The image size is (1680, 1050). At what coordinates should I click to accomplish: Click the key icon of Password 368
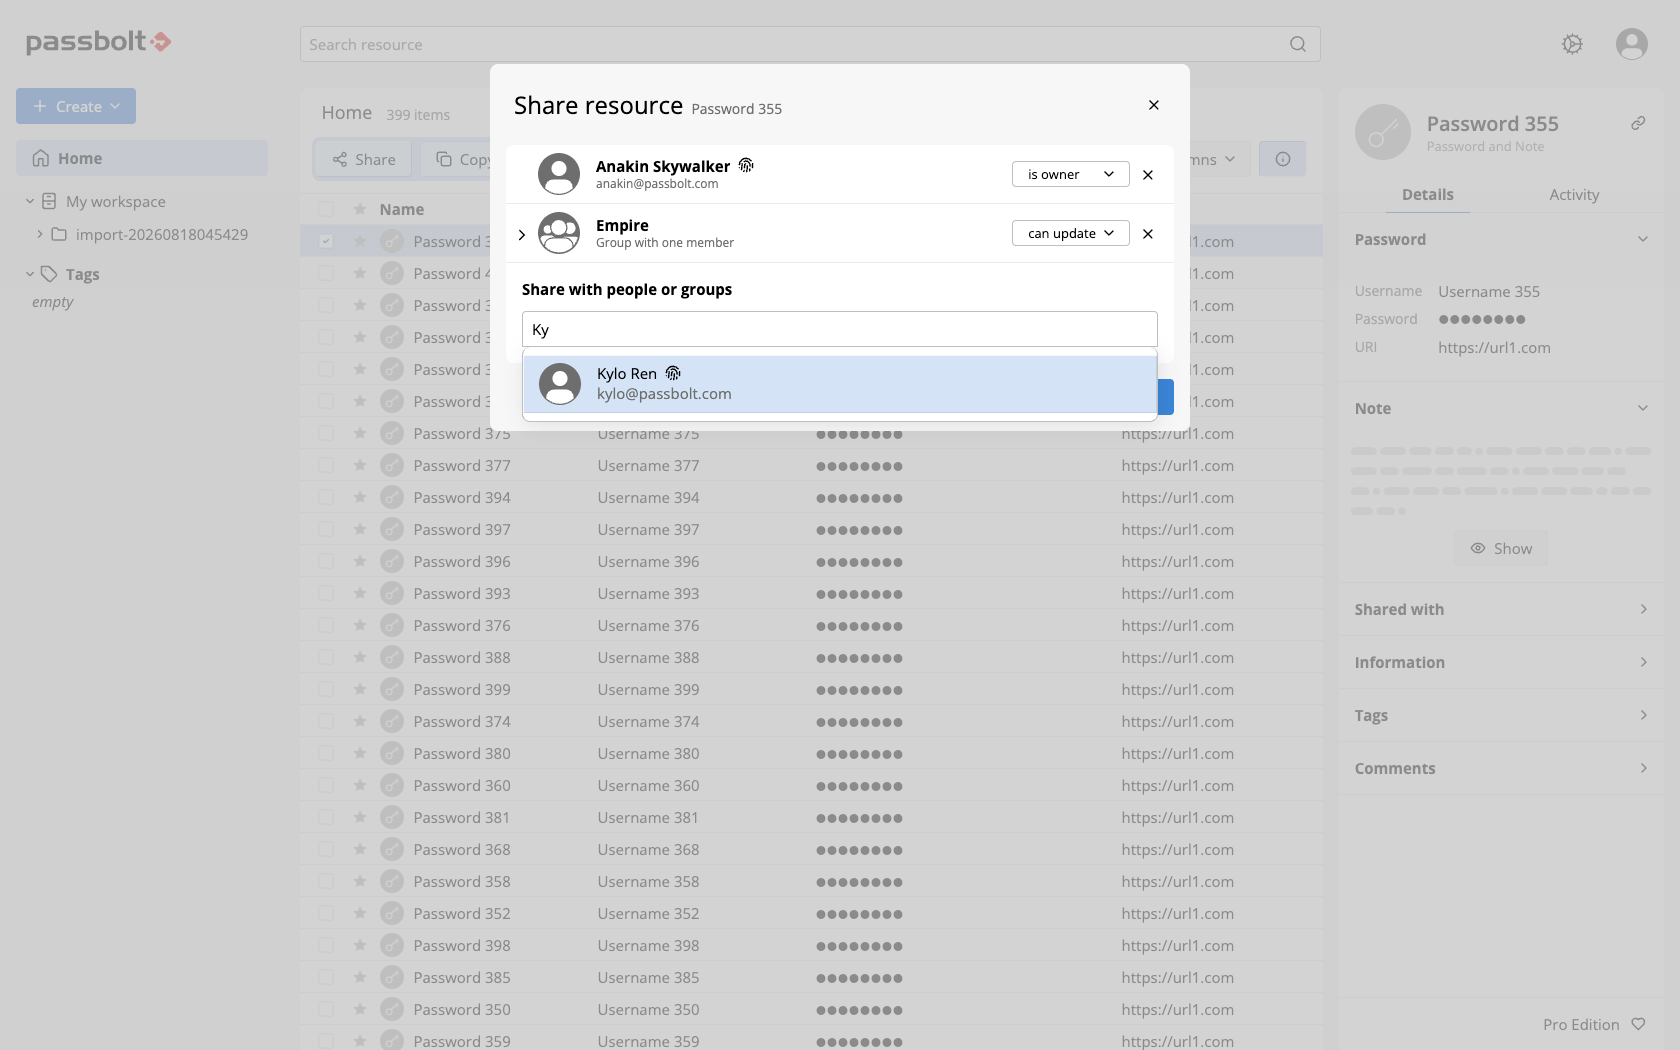[x=392, y=849]
